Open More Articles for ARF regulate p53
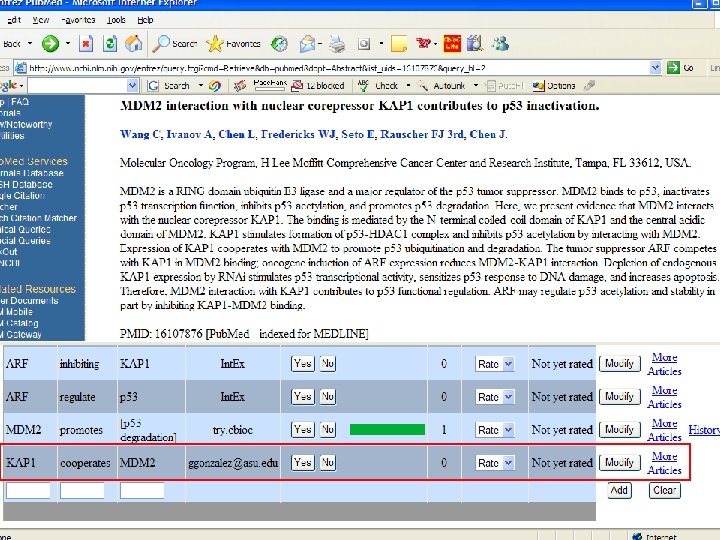 tap(664, 397)
